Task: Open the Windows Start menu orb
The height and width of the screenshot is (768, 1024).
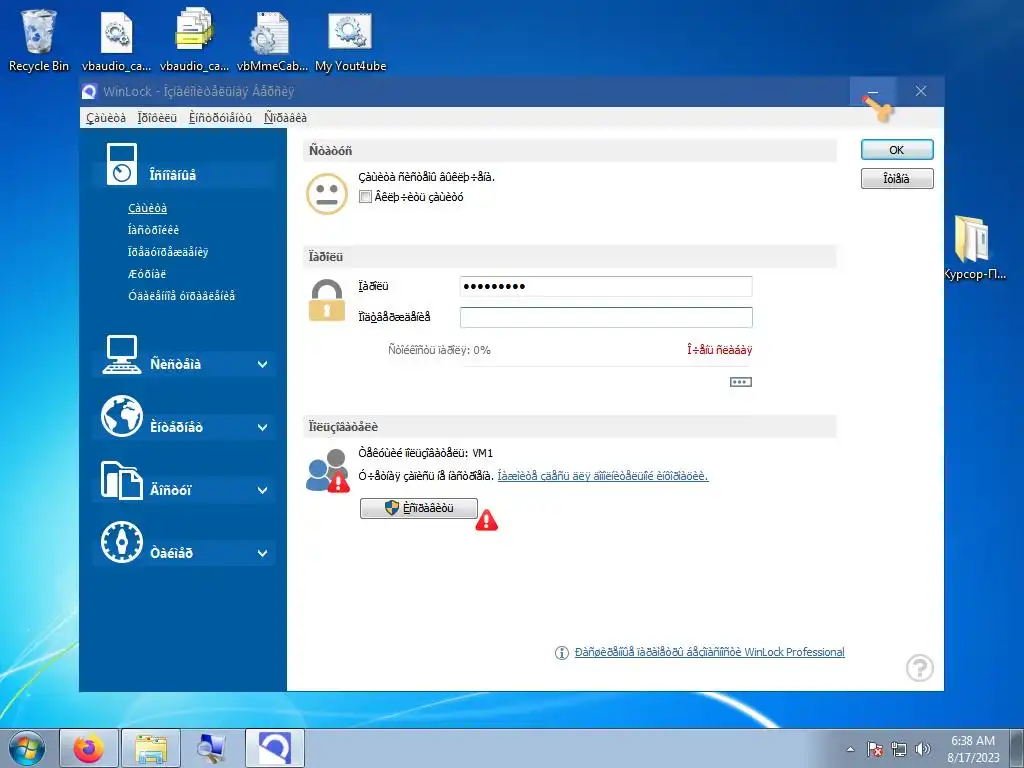Action: 27,748
